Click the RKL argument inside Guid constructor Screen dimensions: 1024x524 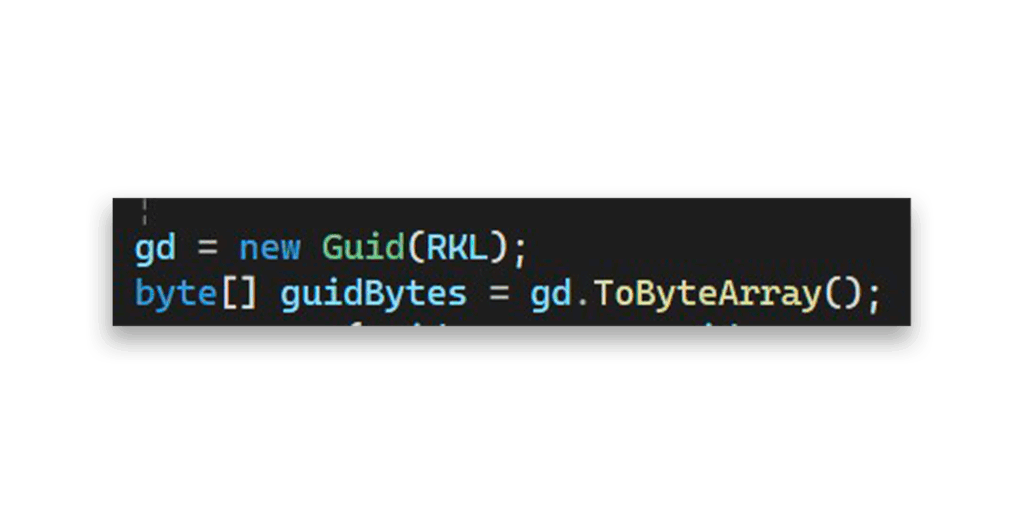[x=457, y=248]
